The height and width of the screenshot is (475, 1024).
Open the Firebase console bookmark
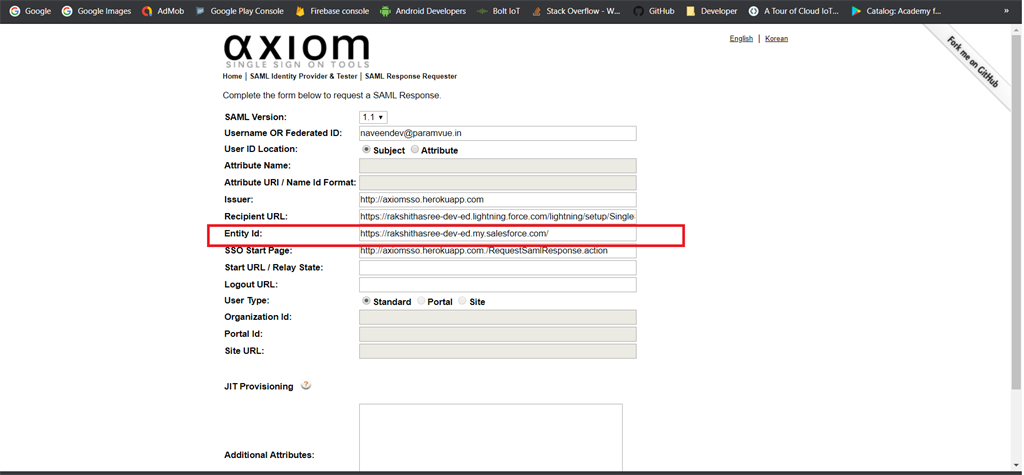coord(332,11)
